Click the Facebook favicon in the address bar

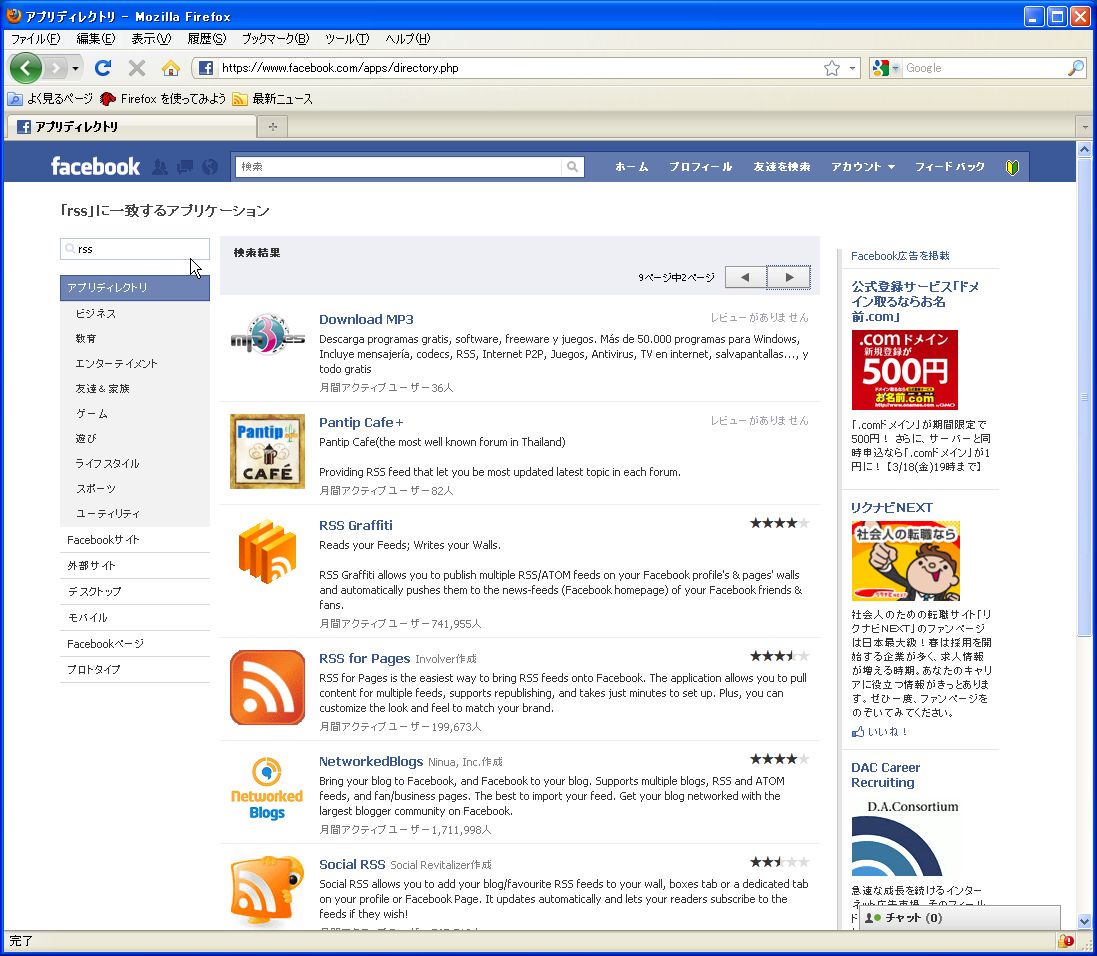pyautogui.click(x=206, y=68)
